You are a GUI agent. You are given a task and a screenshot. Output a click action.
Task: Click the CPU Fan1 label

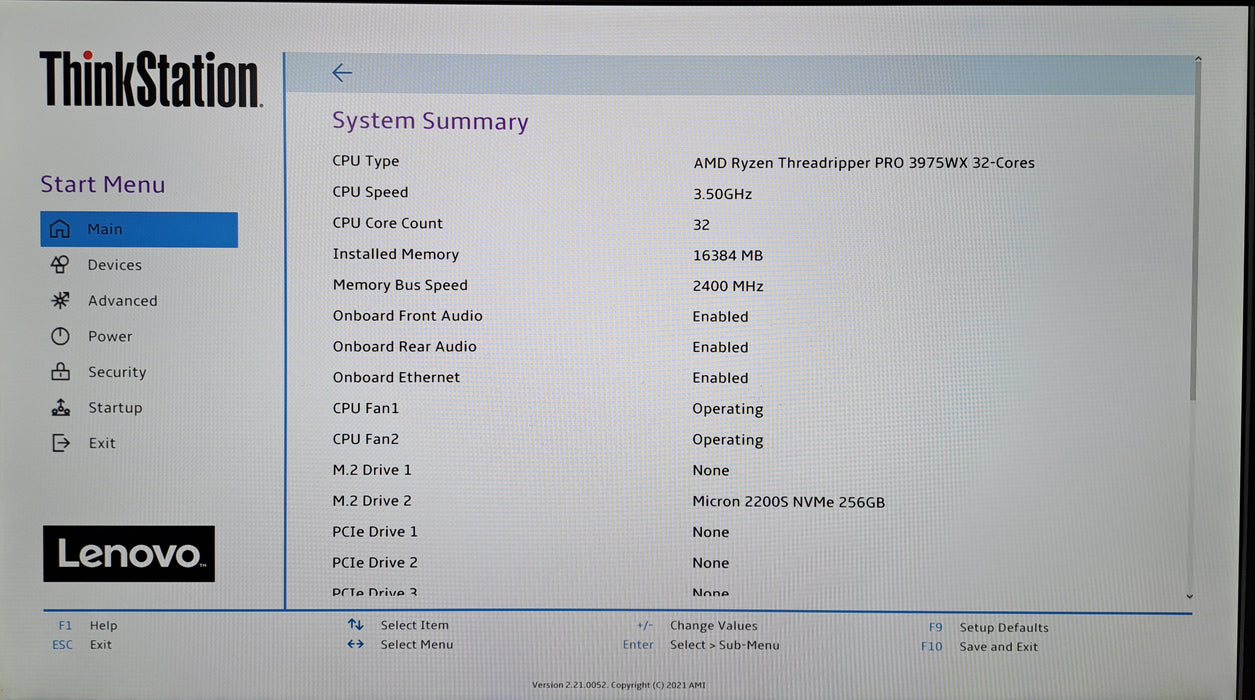point(366,408)
